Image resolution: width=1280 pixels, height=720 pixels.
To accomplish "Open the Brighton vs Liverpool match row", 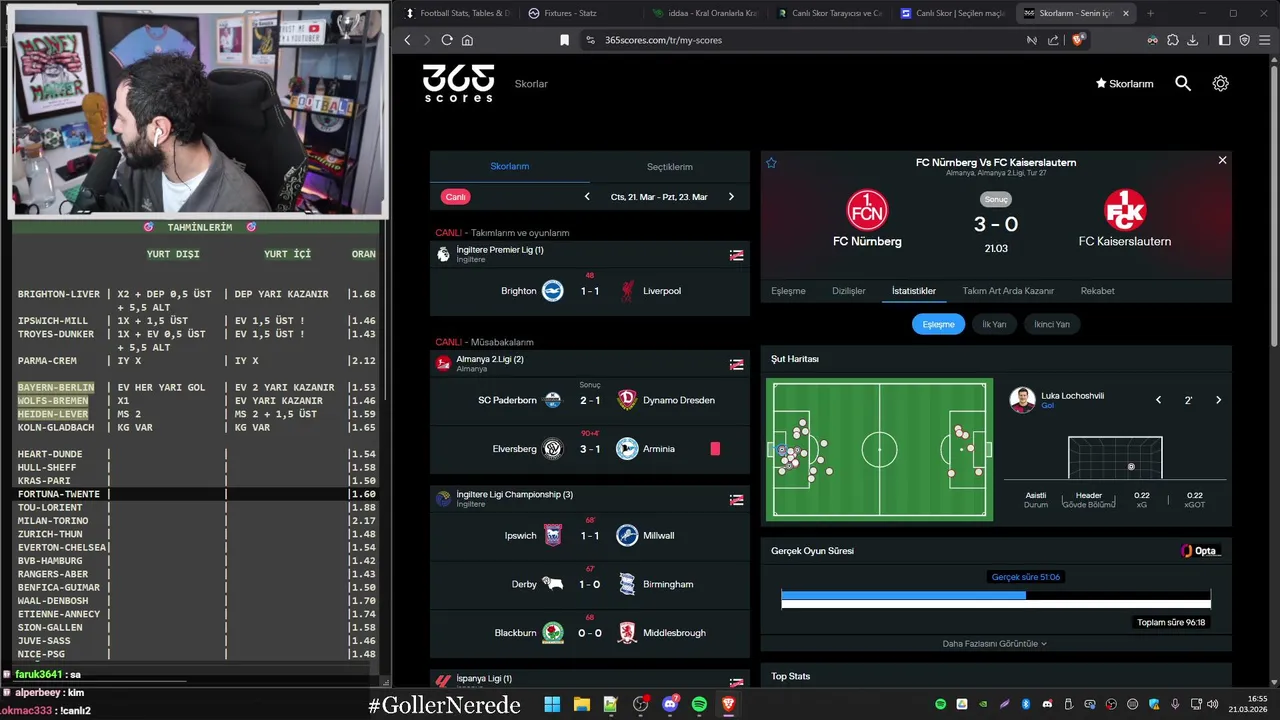I will [x=590, y=291].
